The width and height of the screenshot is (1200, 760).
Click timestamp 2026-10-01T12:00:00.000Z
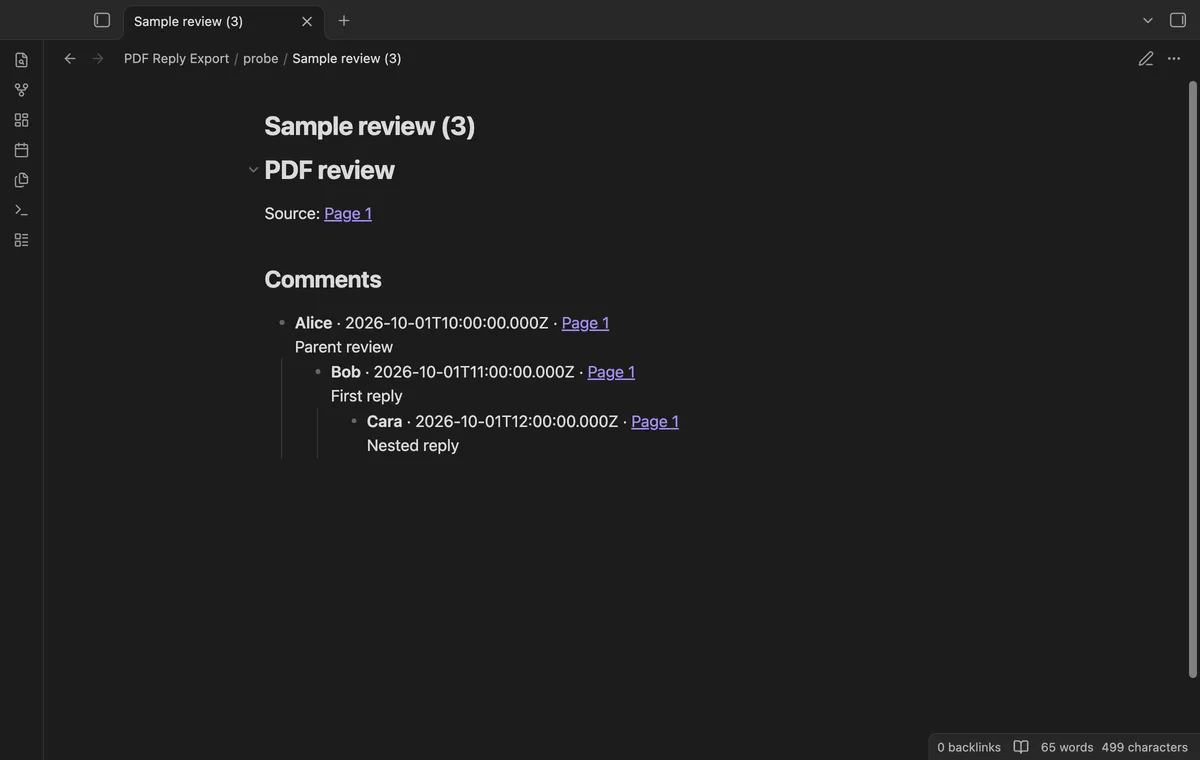(x=517, y=421)
